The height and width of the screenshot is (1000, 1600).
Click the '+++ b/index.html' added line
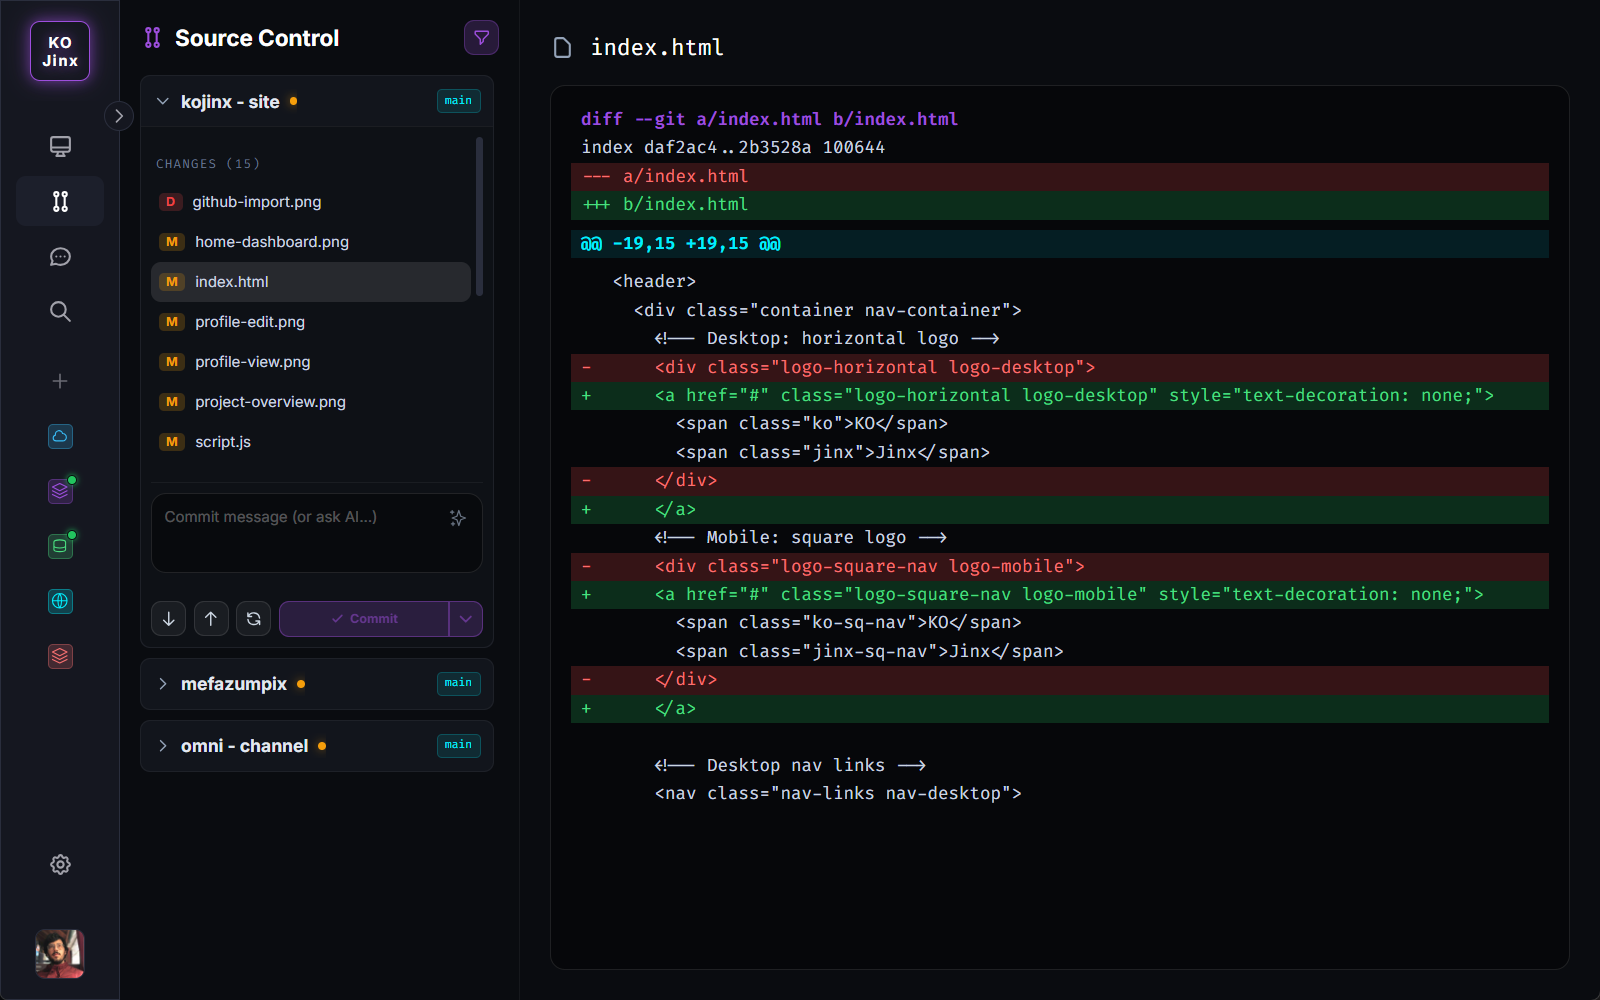[1060, 205]
